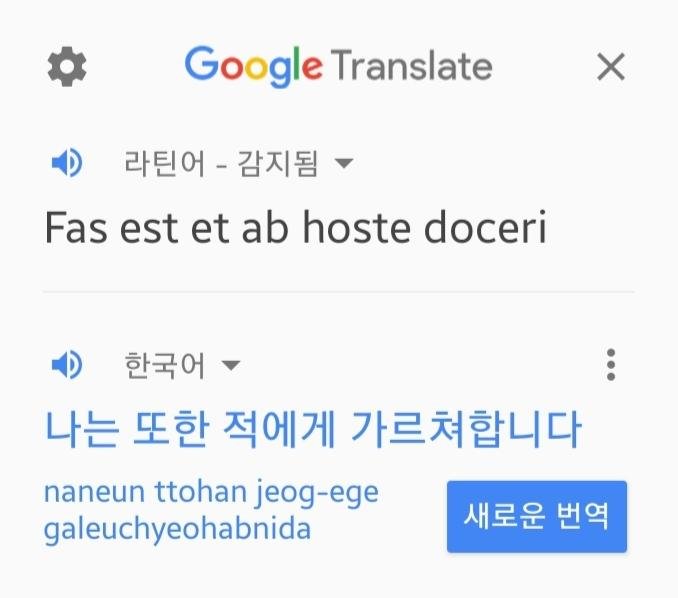Select the 라틴어 - 감지됨 language label
Screen dimensions: 678x598
click(221, 163)
